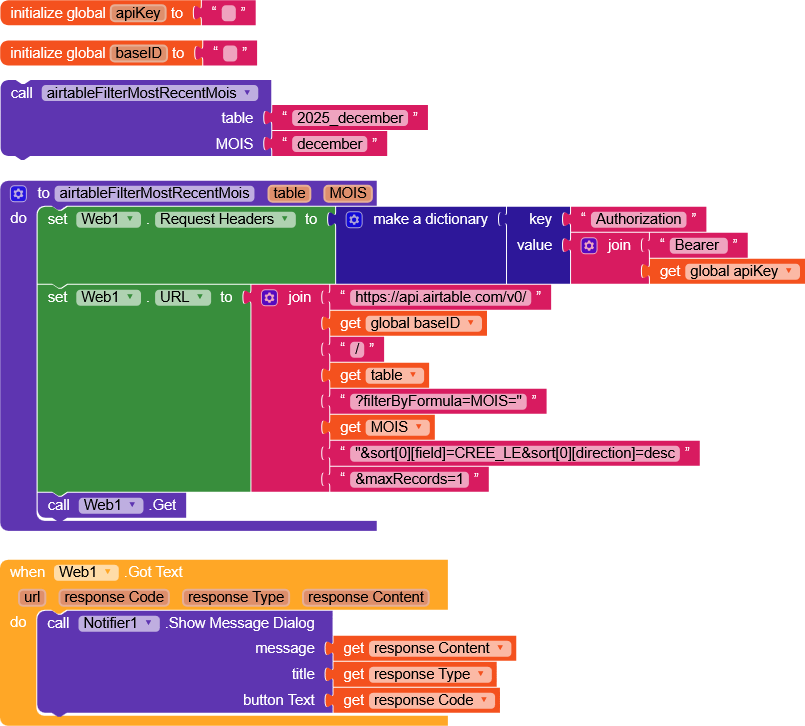This screenshot has height=726, width=805.
Task: Click the key label in dictionary pair
Action: (540, 219)
